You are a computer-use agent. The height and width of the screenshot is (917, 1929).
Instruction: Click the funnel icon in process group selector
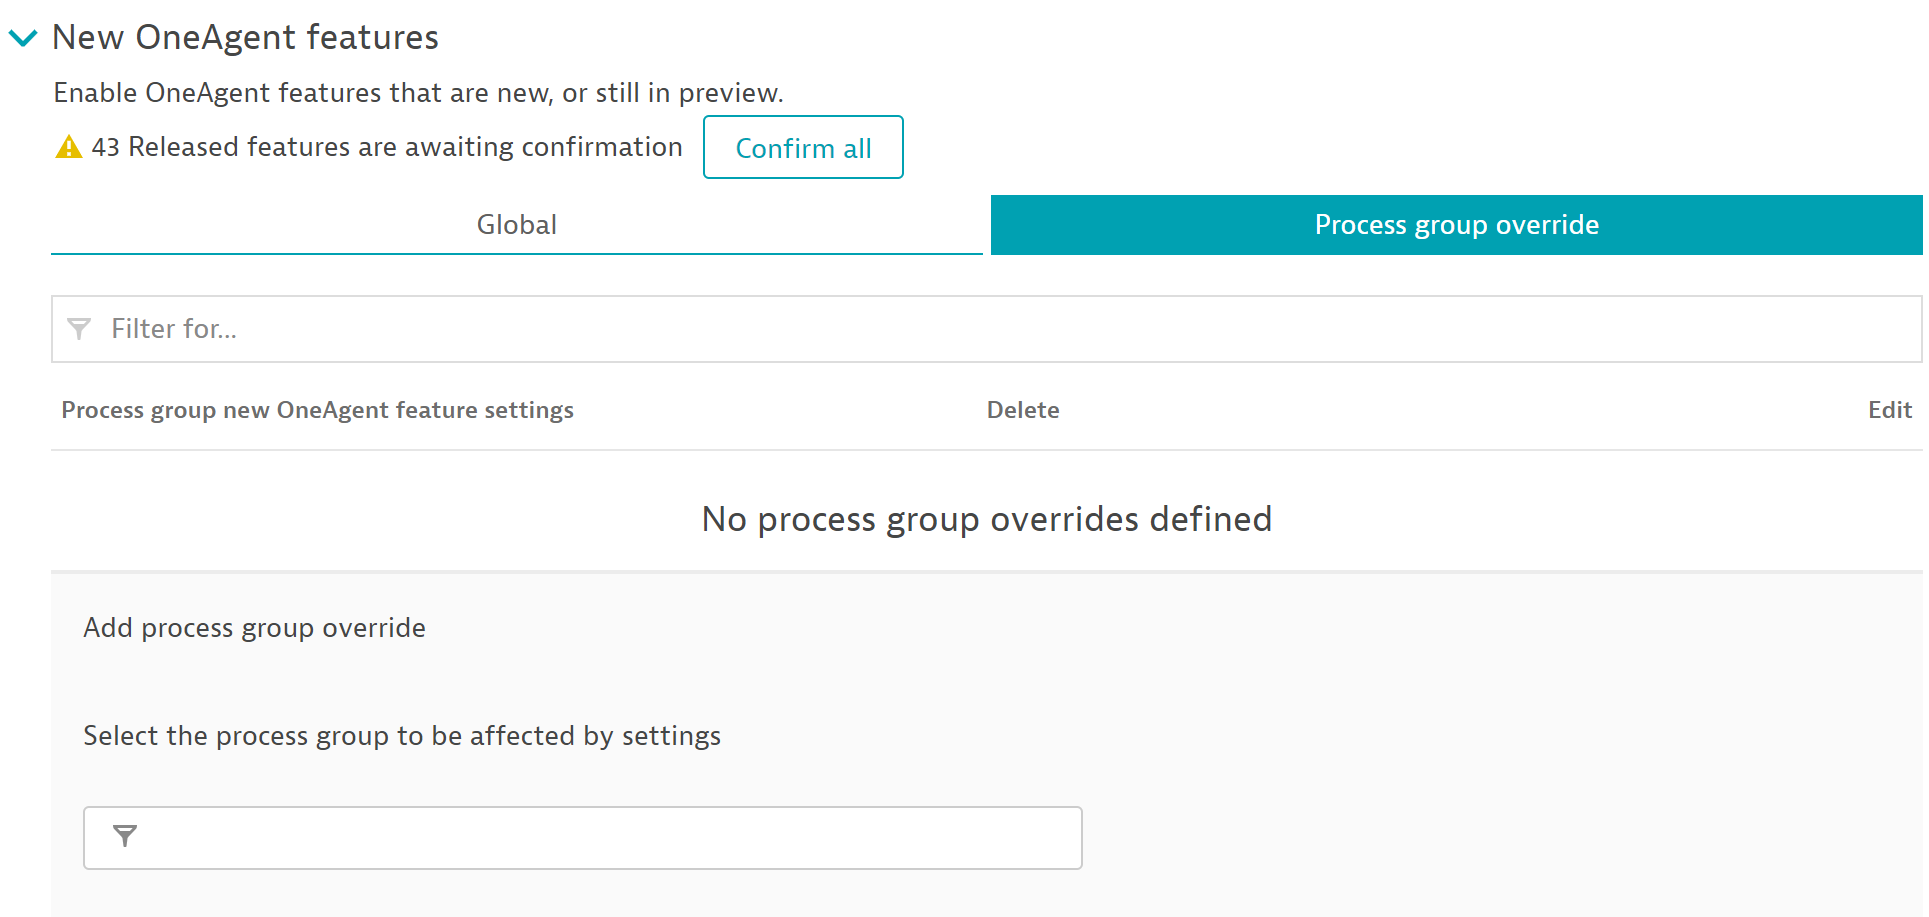point(125,836)
